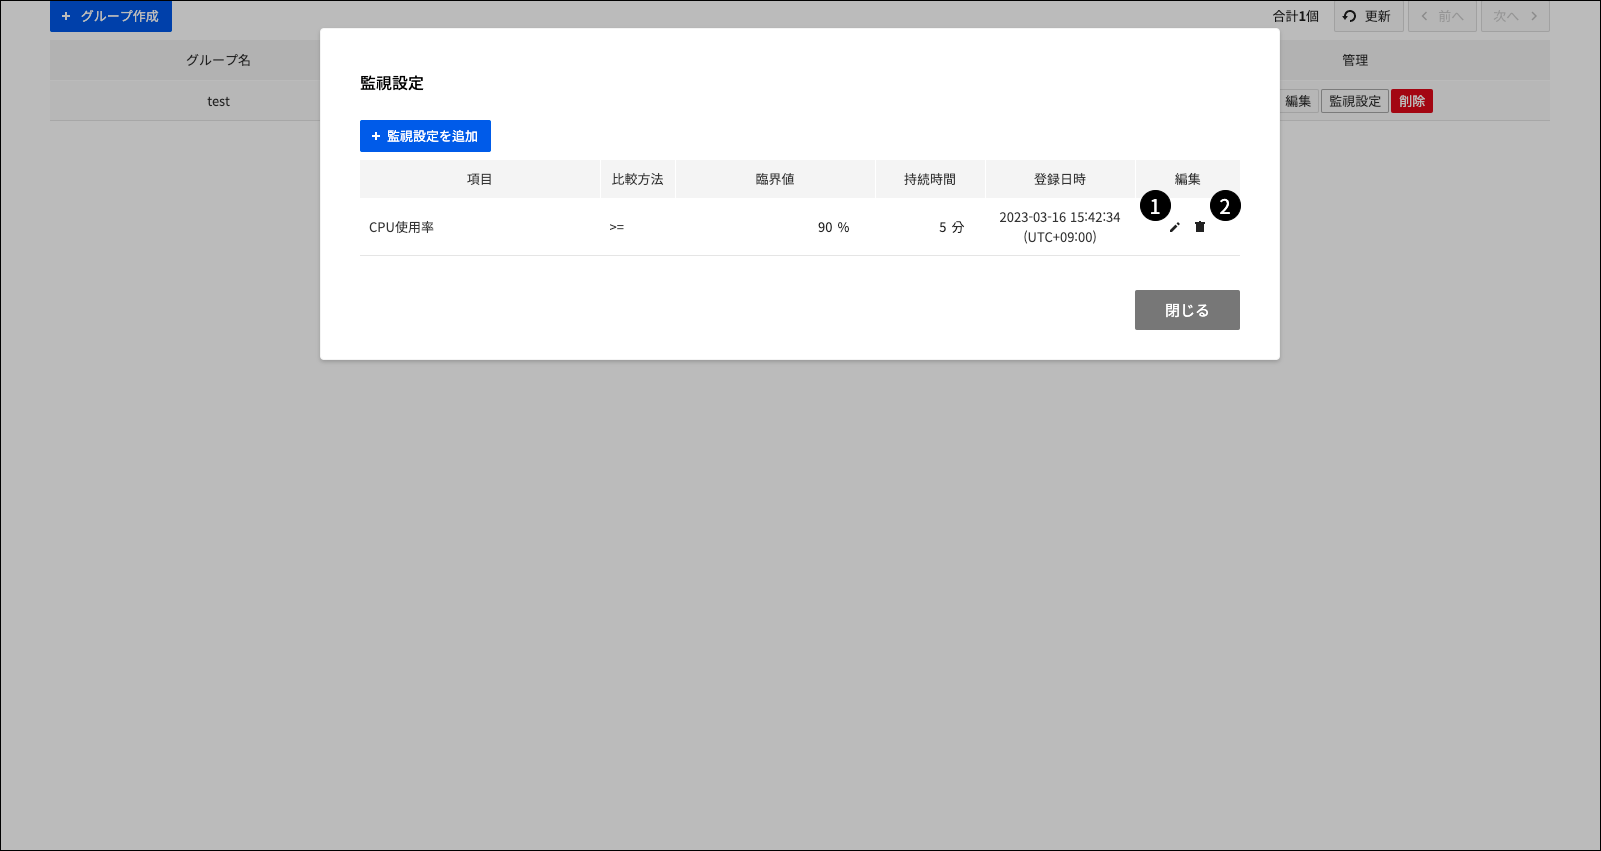1601x851 pixels.
Task: Go to previous page with 前へ
Action: 1442,16
